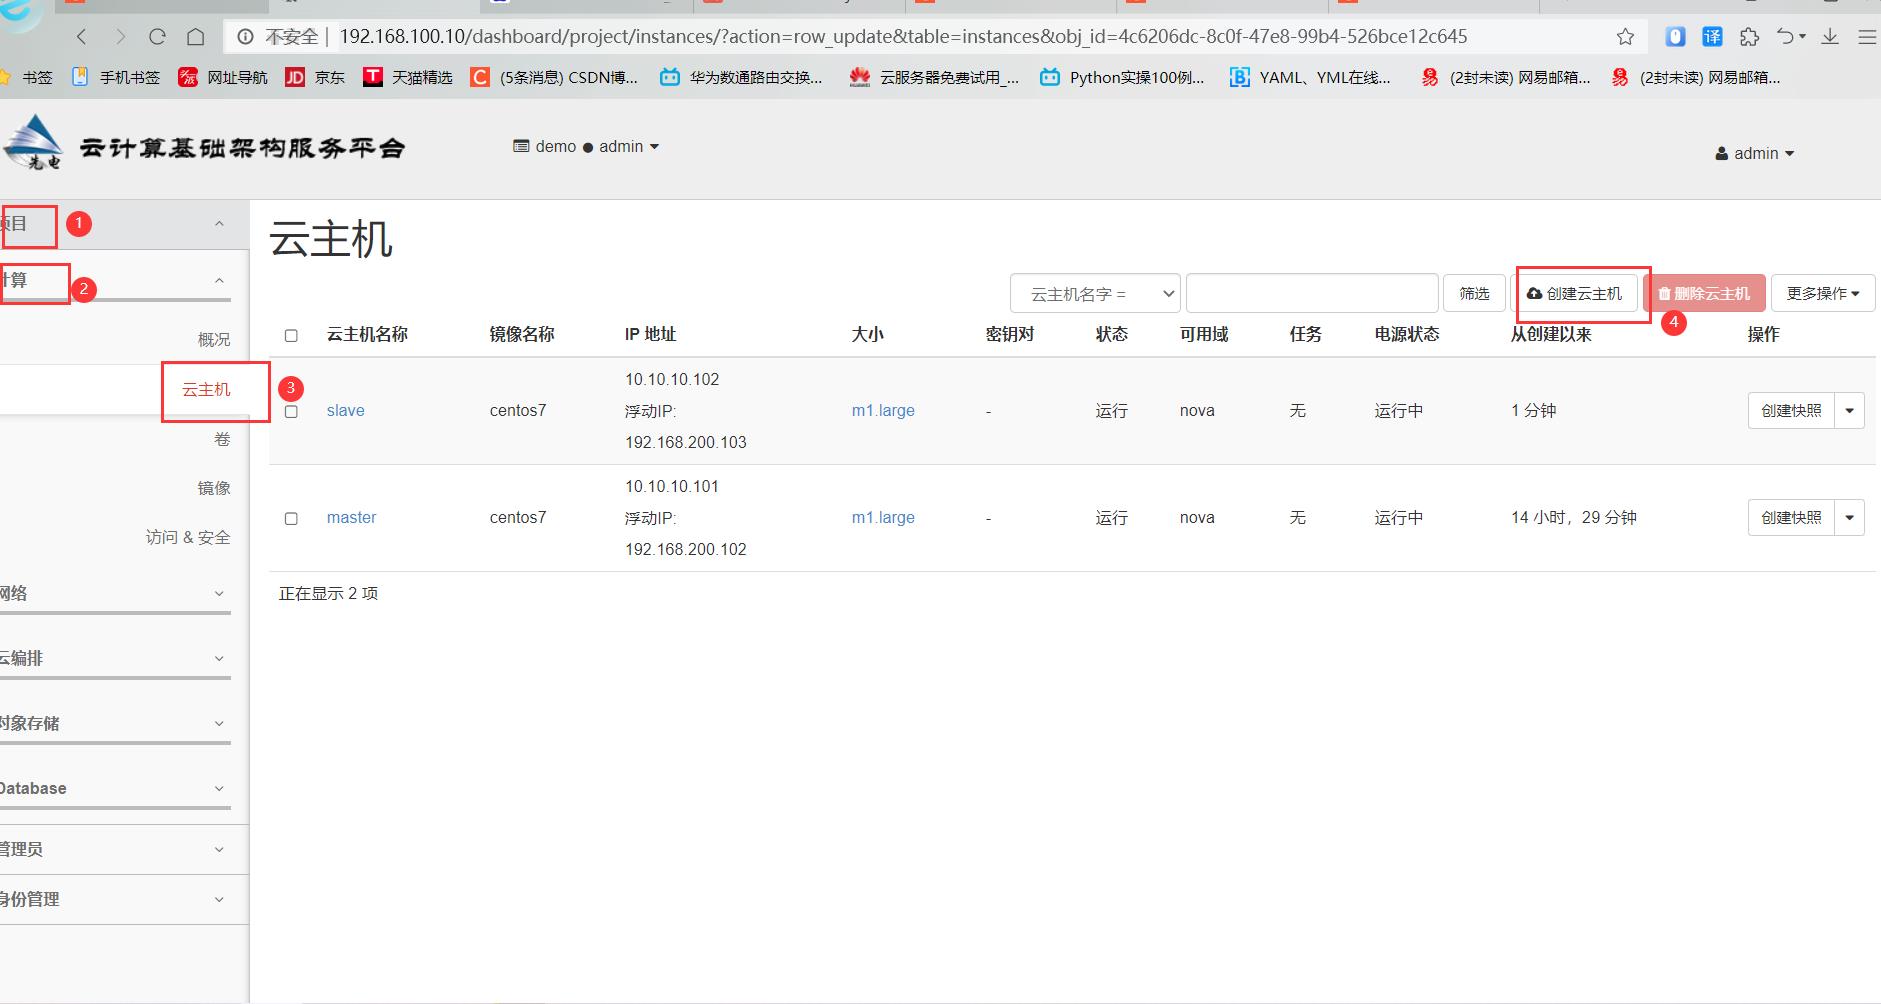This screenshot has height=1004, width=1881.
Task: Open the m1.large link in slave row
Action: (883, 411)
